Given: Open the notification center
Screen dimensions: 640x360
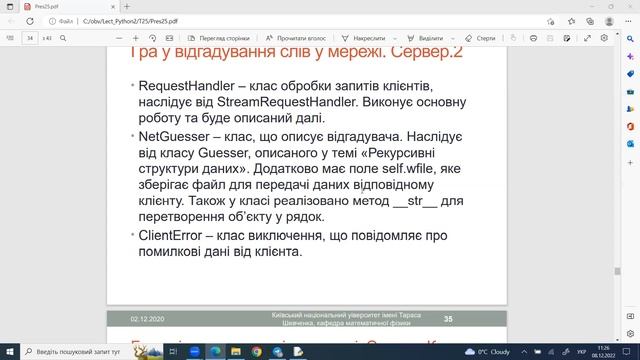Looking at the screenshot, I should (627, 351).
